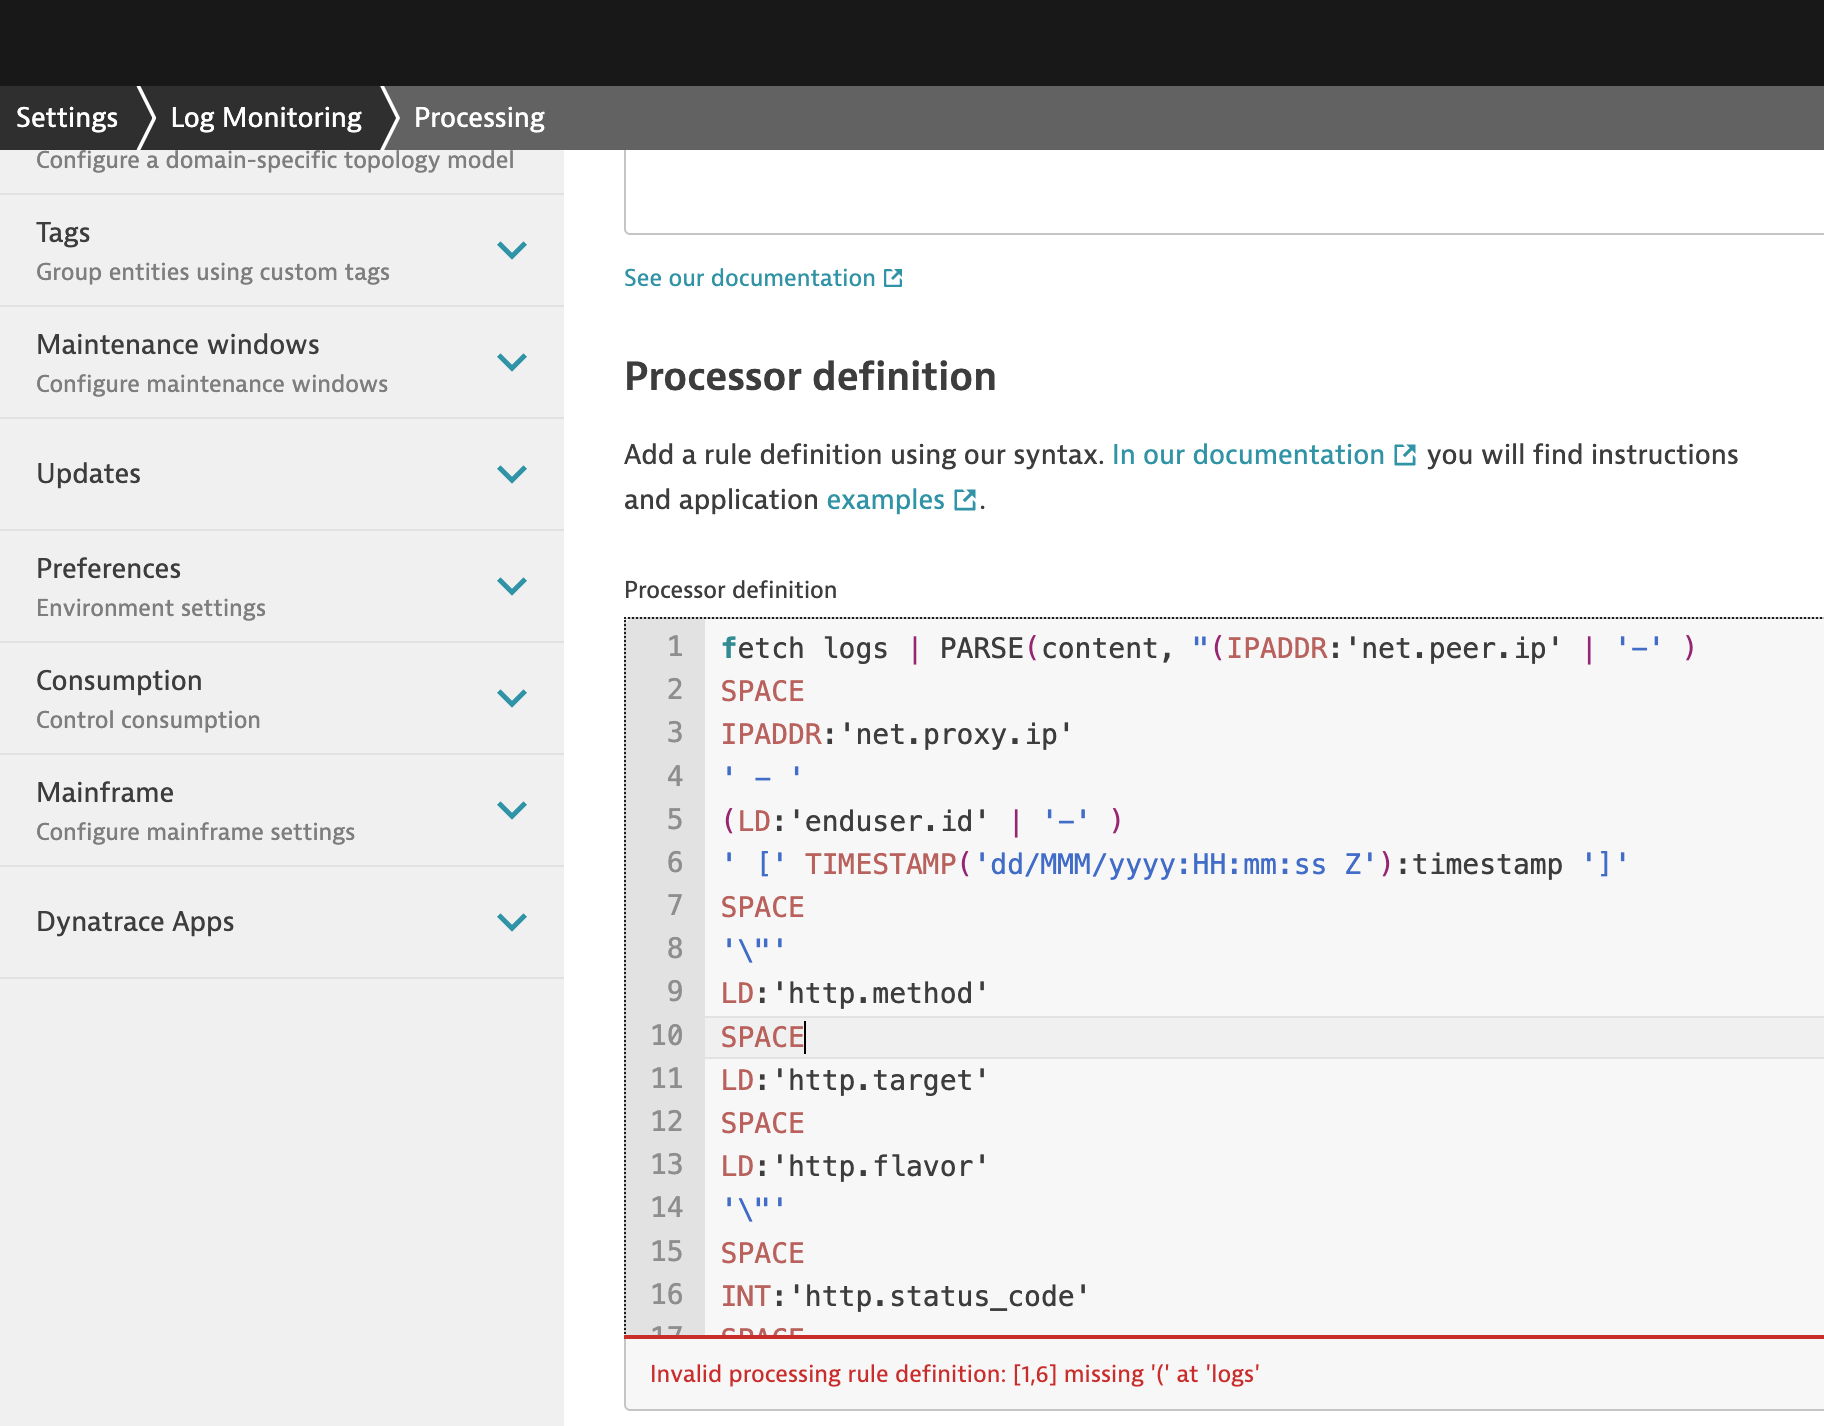Click external link icon after 'In our documentation'
This screenshot has height=1426, width=1824.
tap(1405, 455)
